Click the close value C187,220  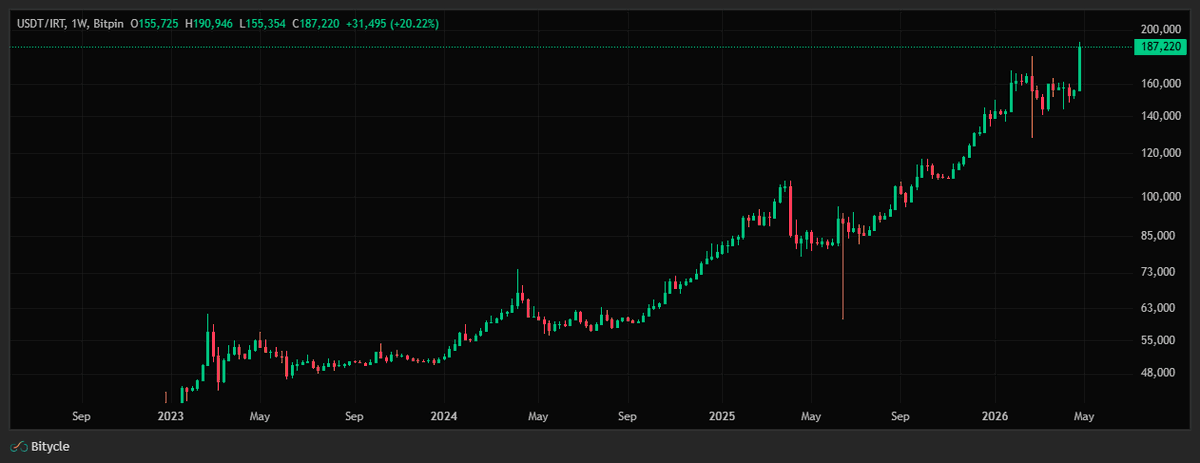[x=315, y=22]
